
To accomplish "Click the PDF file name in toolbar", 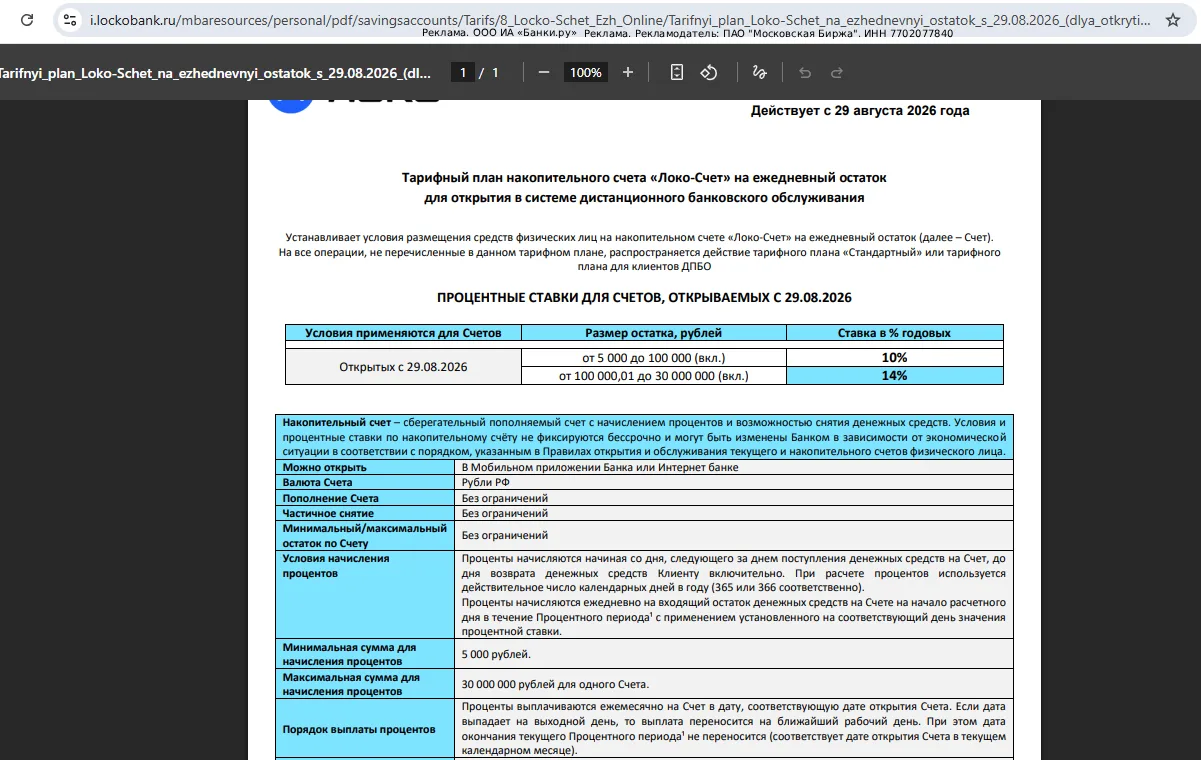I will click(217, 72).
